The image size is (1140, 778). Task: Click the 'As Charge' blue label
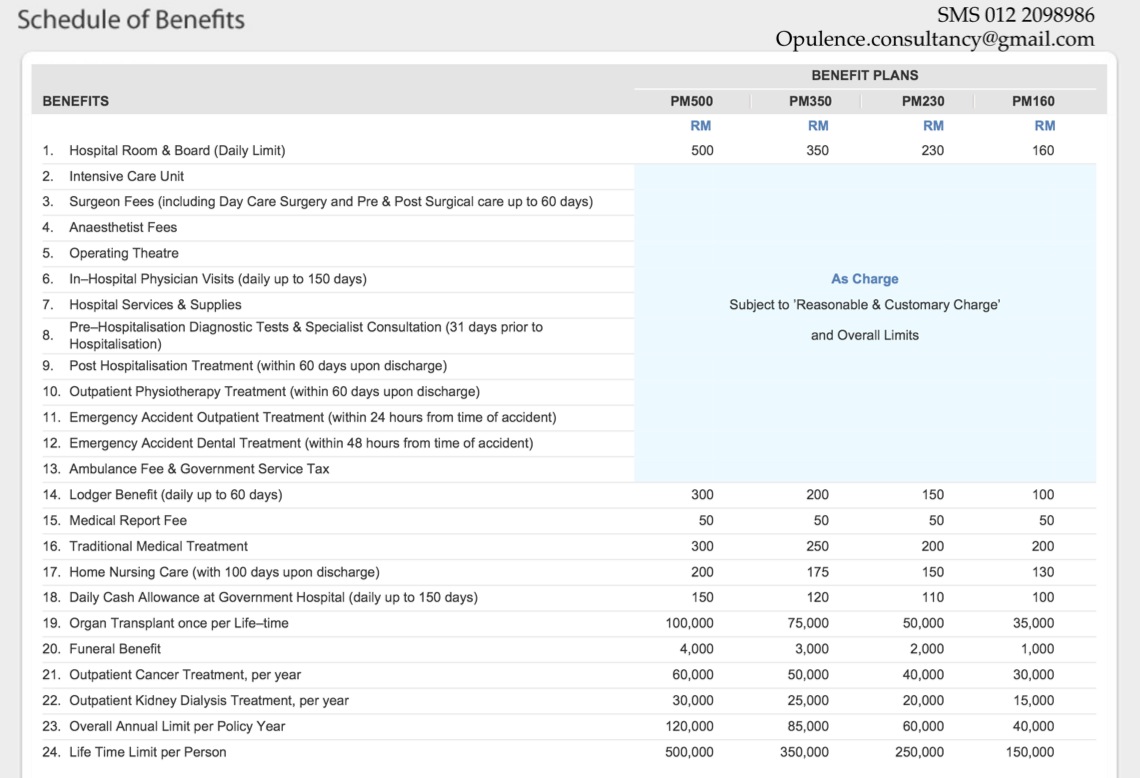(x=864, y=279)
